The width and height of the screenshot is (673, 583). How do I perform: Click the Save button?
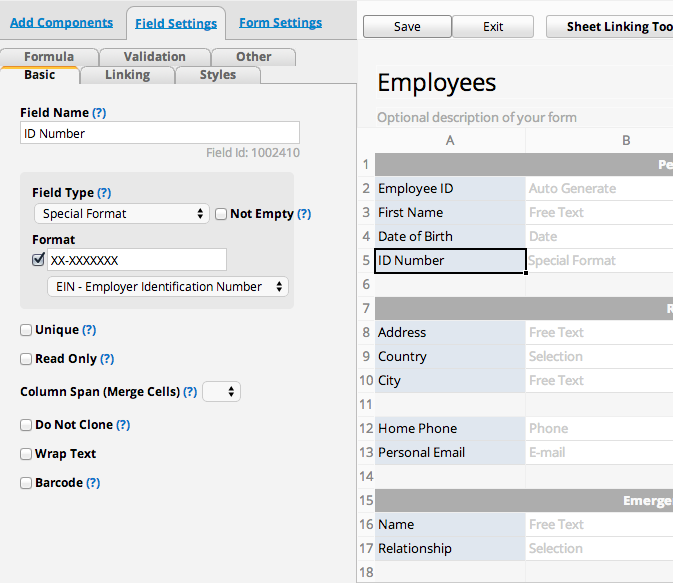coord(407,27)
